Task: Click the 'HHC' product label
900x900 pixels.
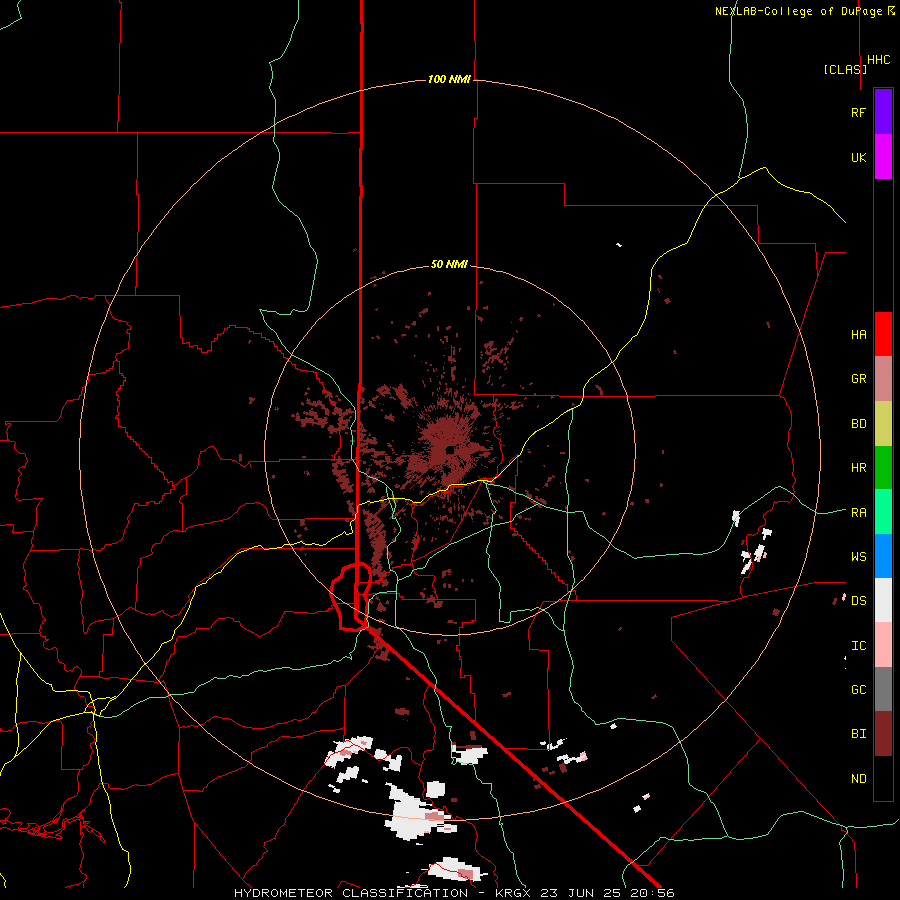Action: 879,60
